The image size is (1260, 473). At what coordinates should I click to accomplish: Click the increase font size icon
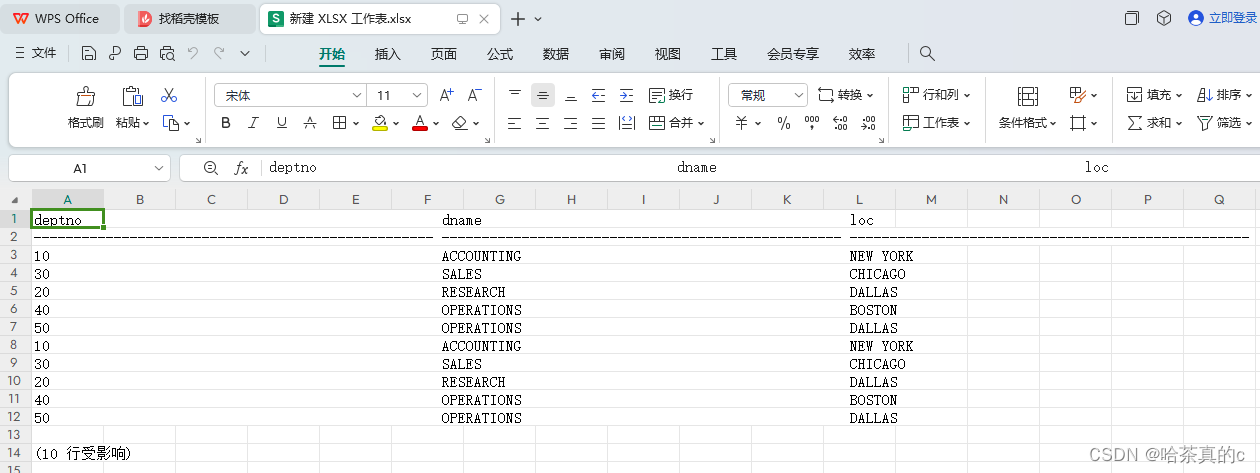point(447,95)
